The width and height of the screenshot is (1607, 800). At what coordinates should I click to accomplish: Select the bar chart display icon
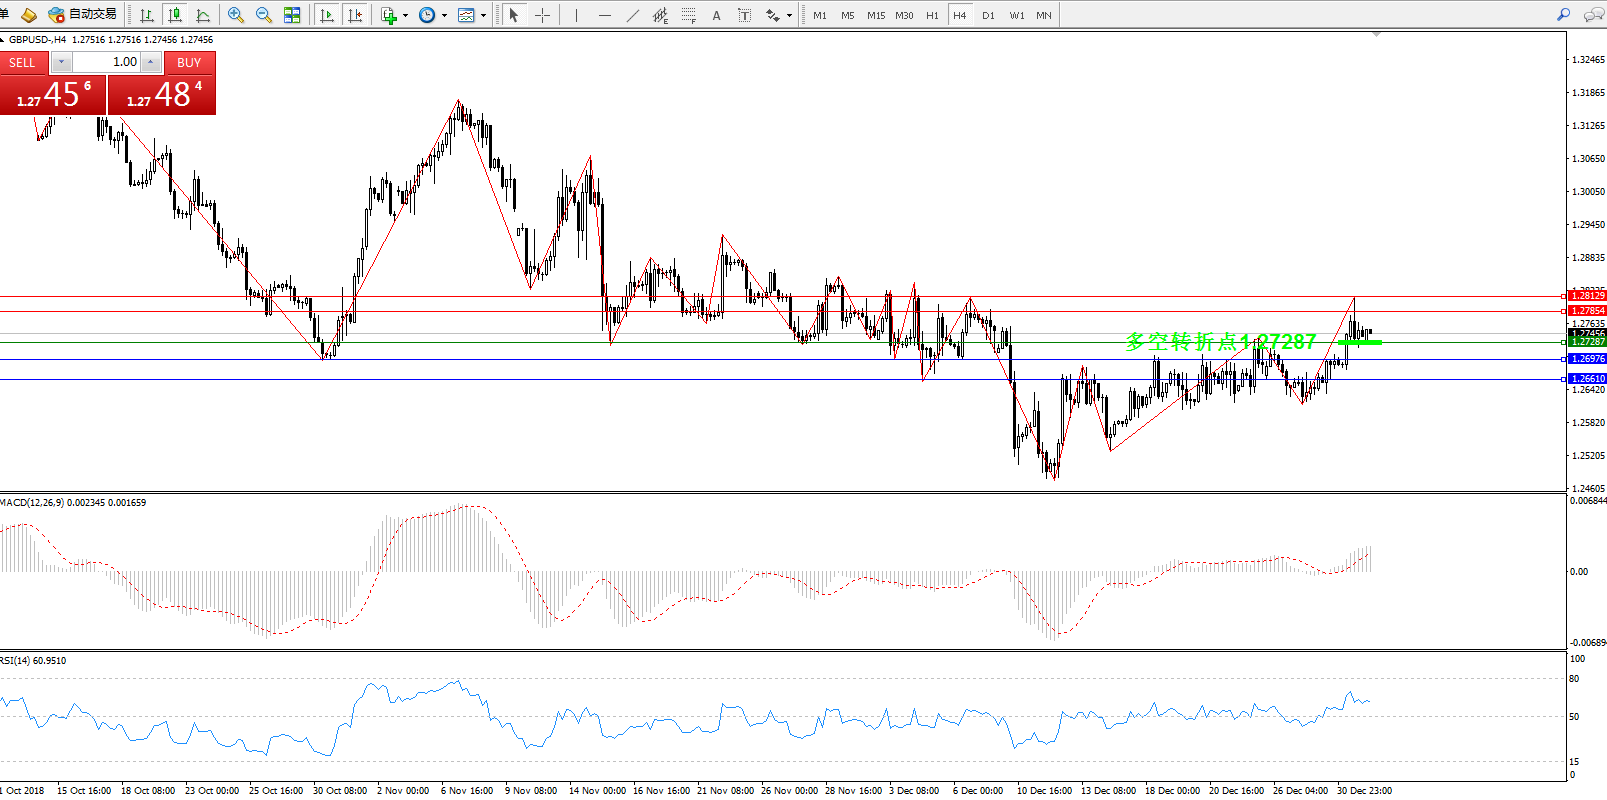pos(147,15)
